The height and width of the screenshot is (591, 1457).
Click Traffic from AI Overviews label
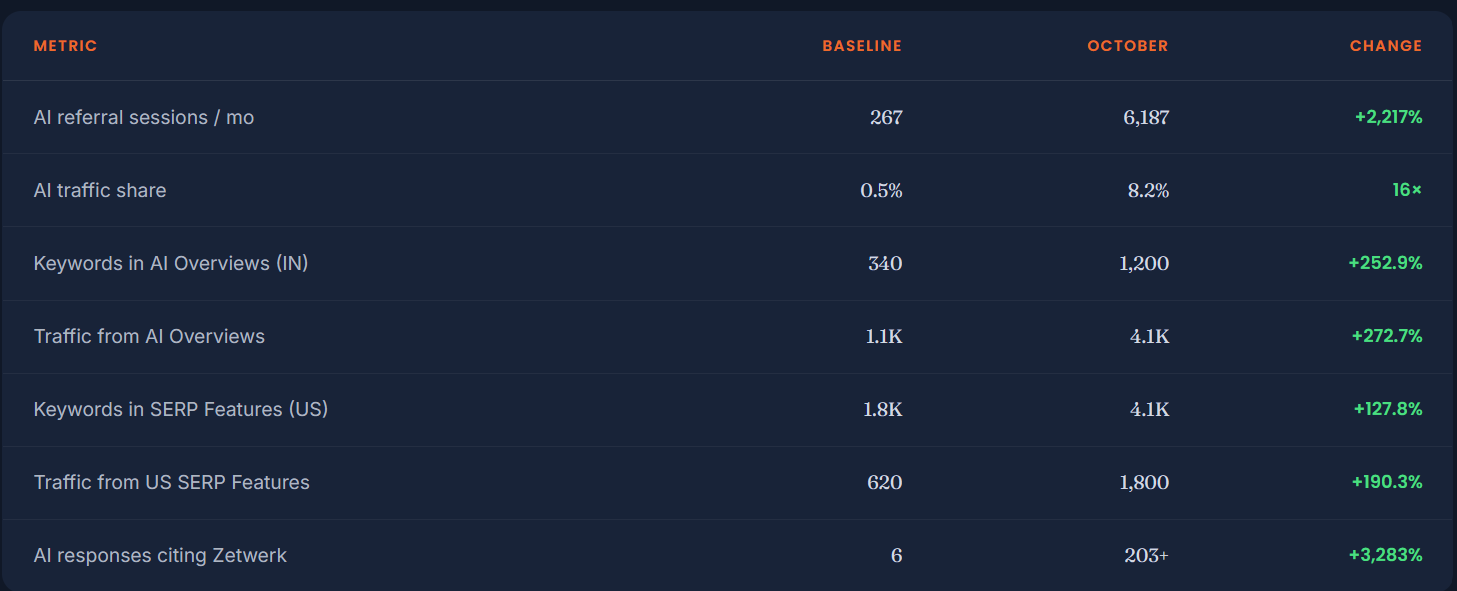click(149, 337)
